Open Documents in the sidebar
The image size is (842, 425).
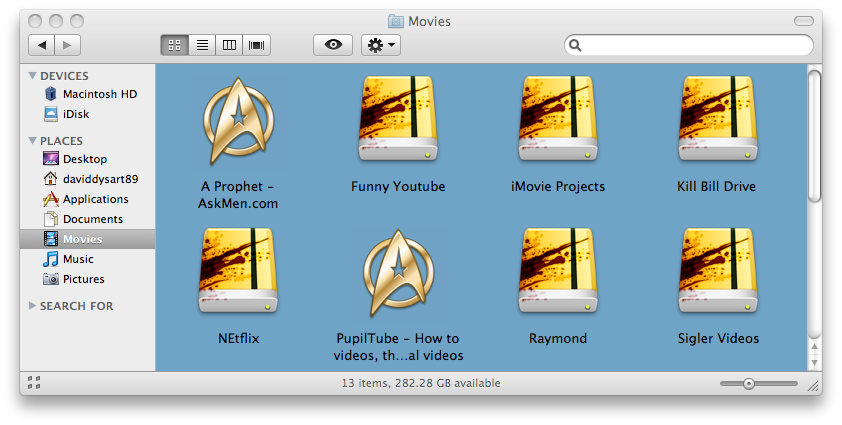[x=88, y=219]
